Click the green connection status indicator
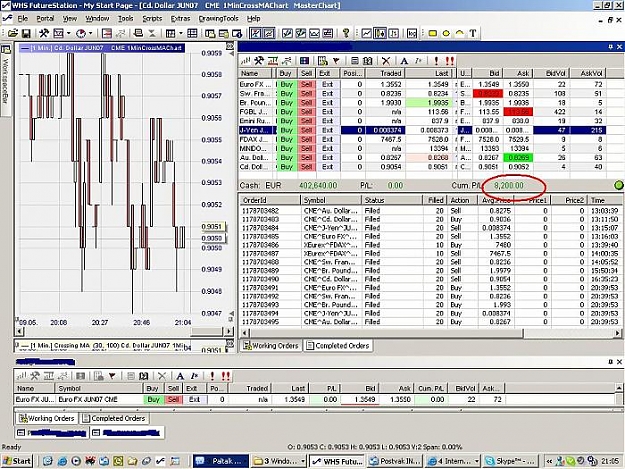 coord(618,185)
